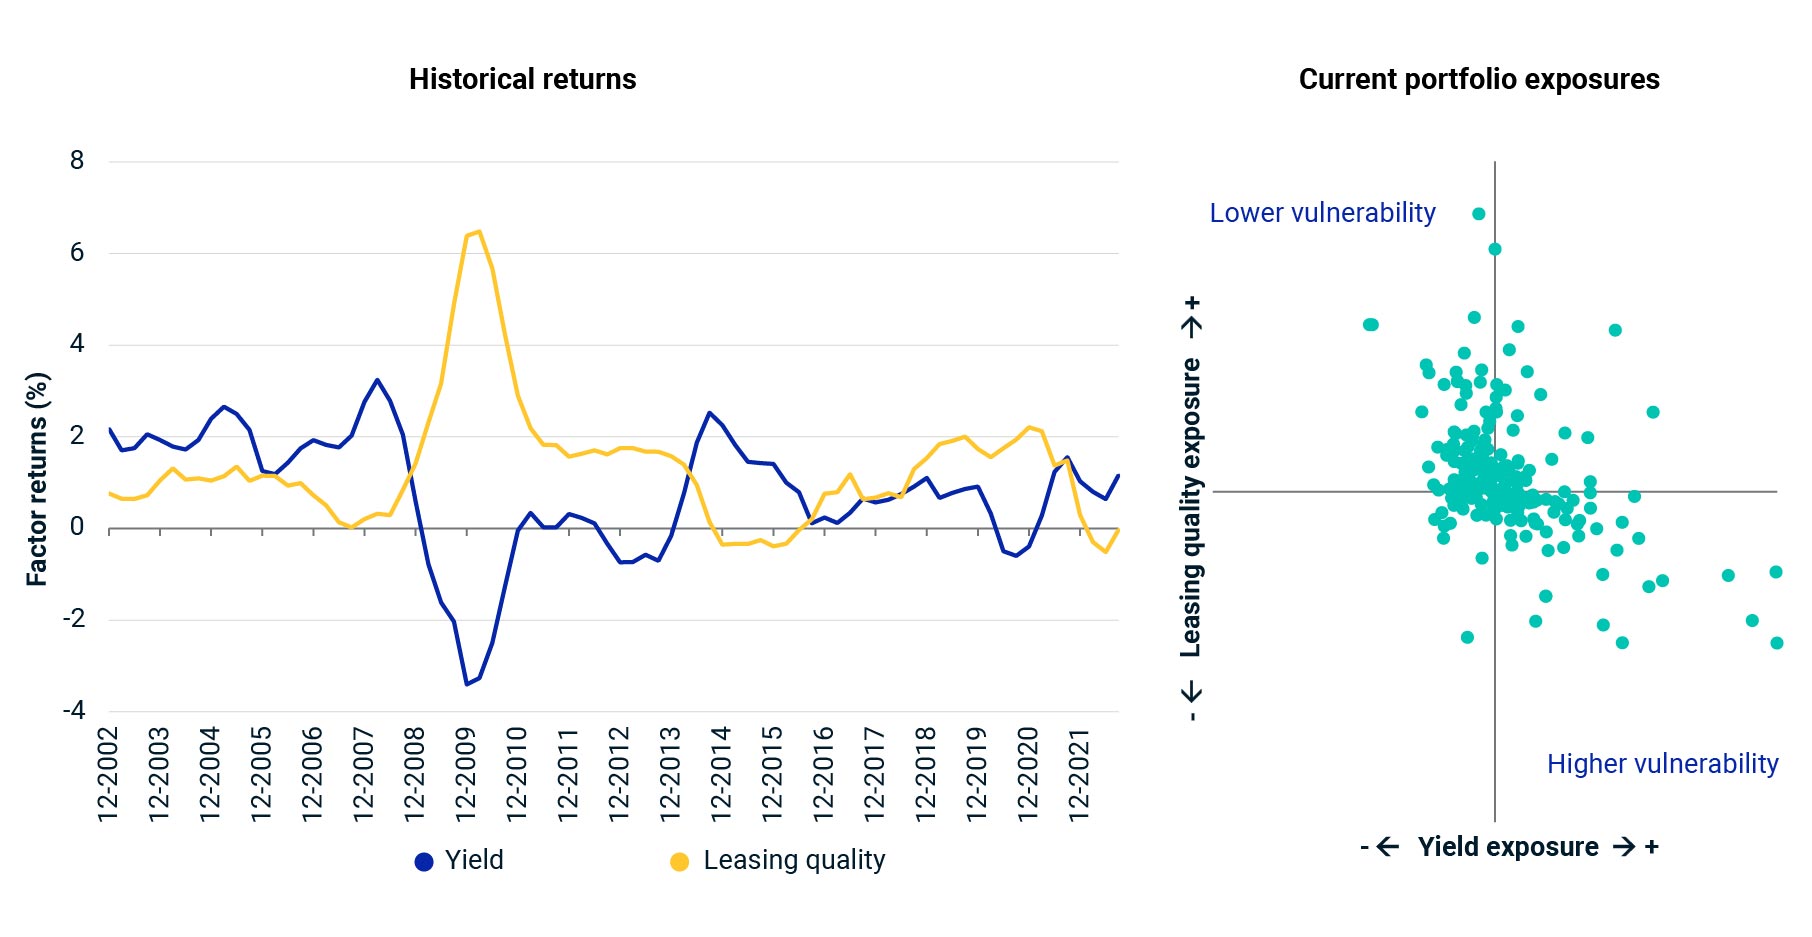
Task: Click the 12-2009 x-axis date label
Action: (x=466, y=775)
